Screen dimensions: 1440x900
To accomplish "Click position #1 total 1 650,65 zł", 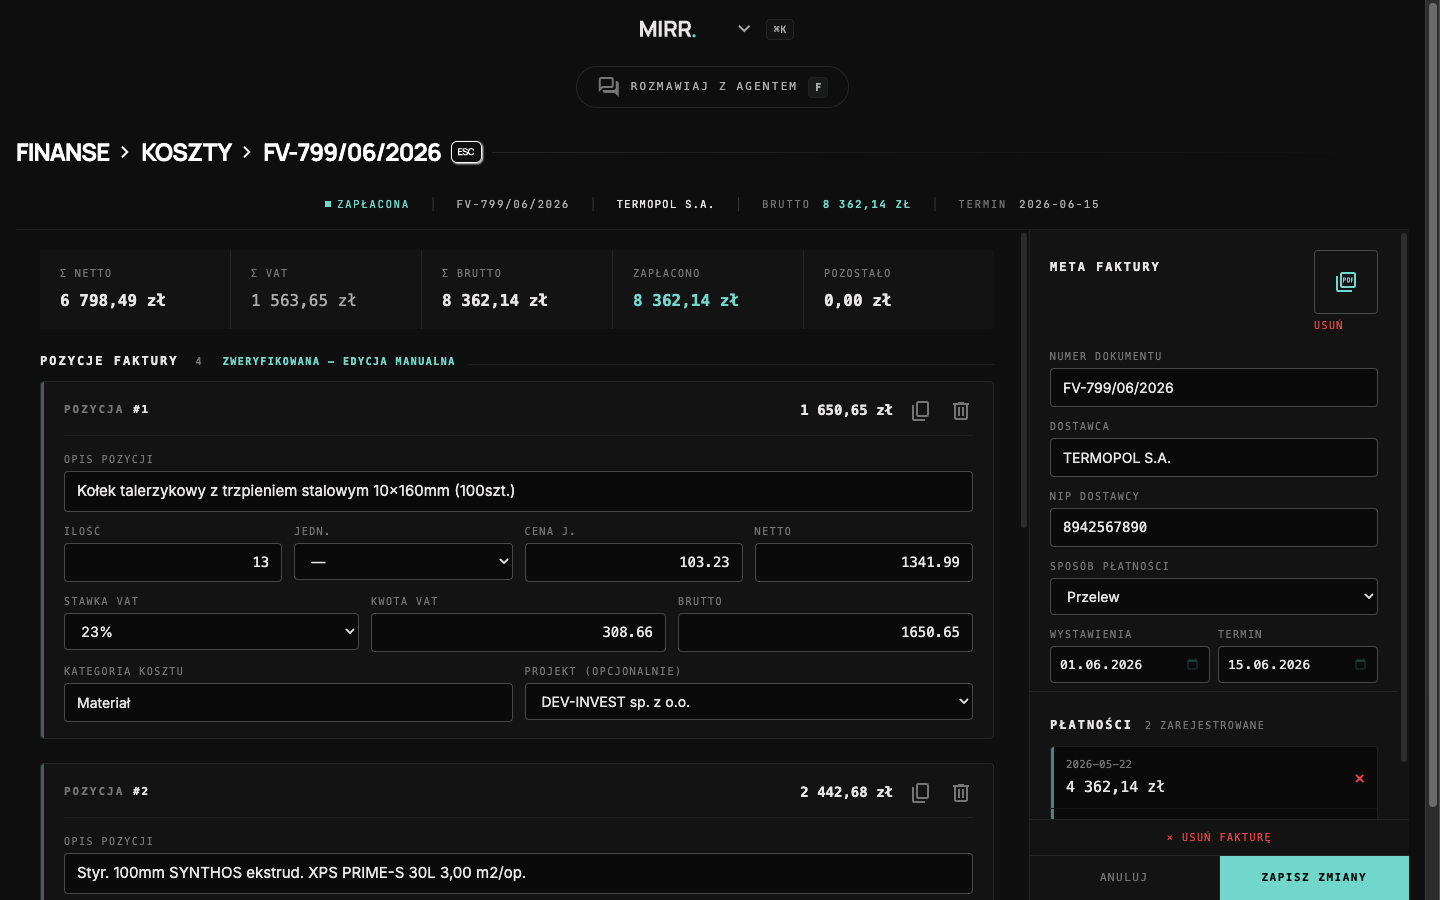I will (x=846, y=410).
